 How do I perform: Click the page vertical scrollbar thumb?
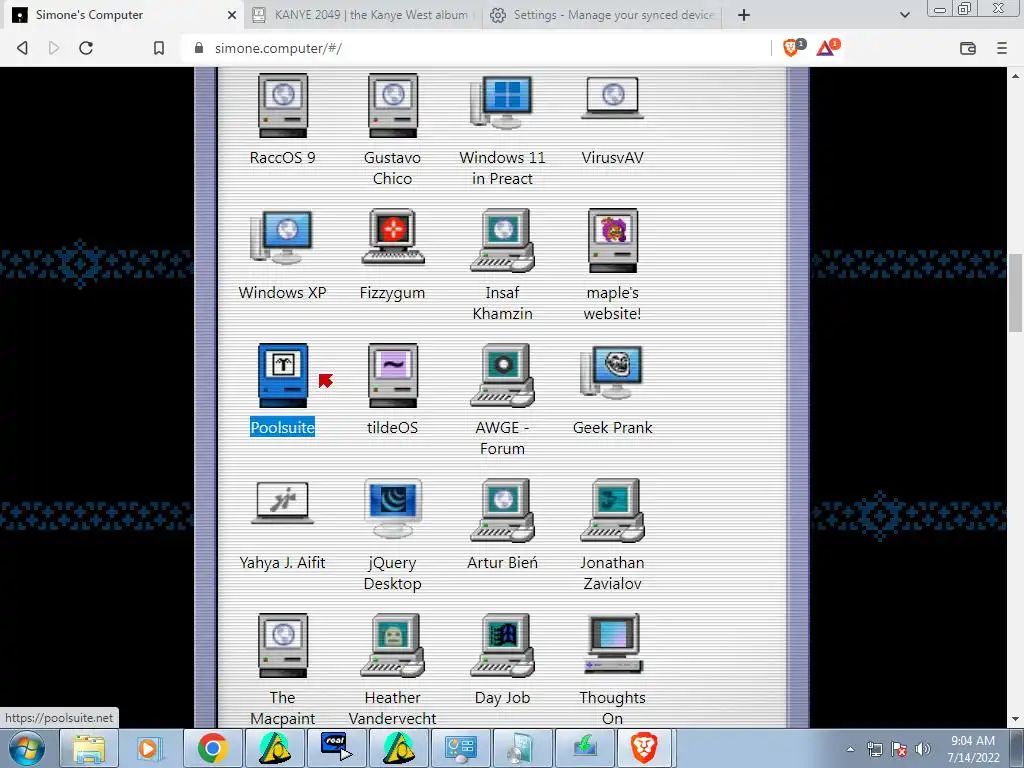coord(1016,293)
